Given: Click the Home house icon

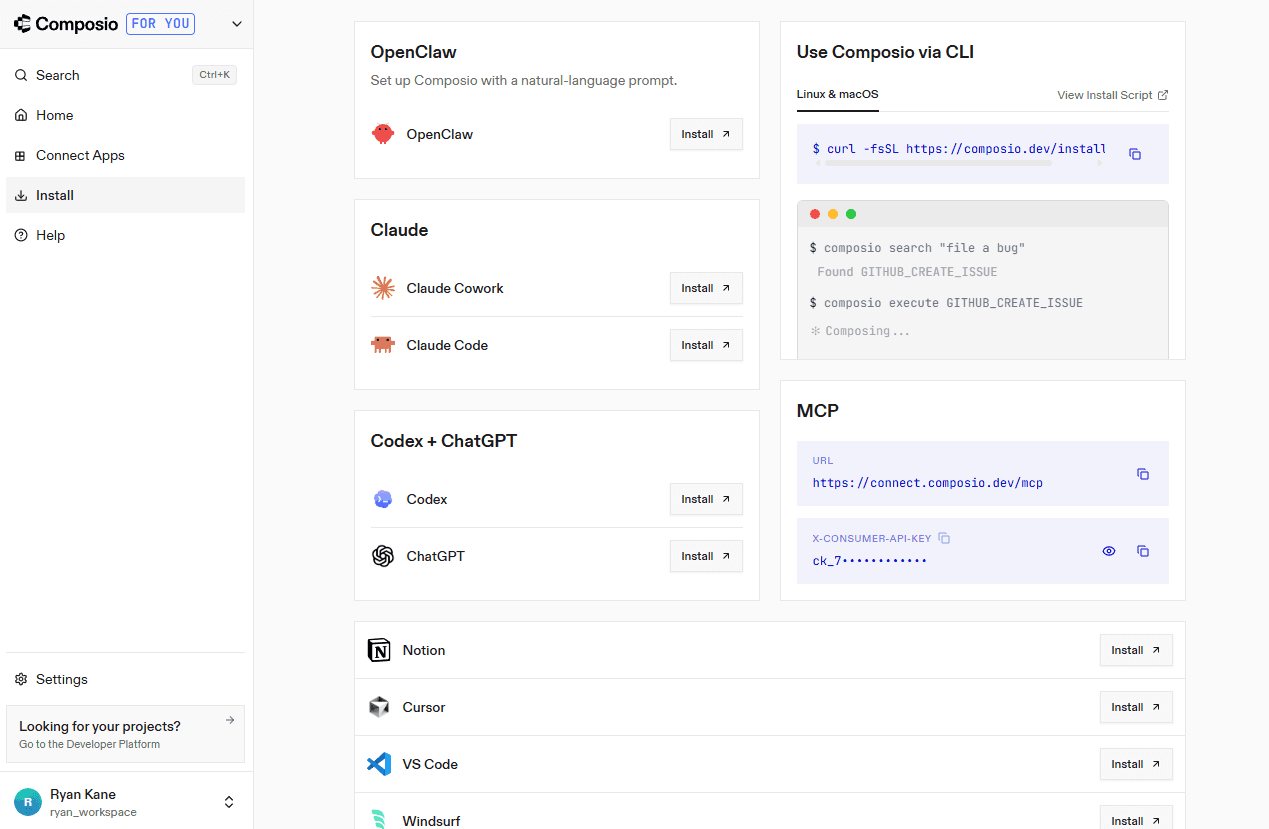Looking at the screenshot, I should [x=21, y=115].
